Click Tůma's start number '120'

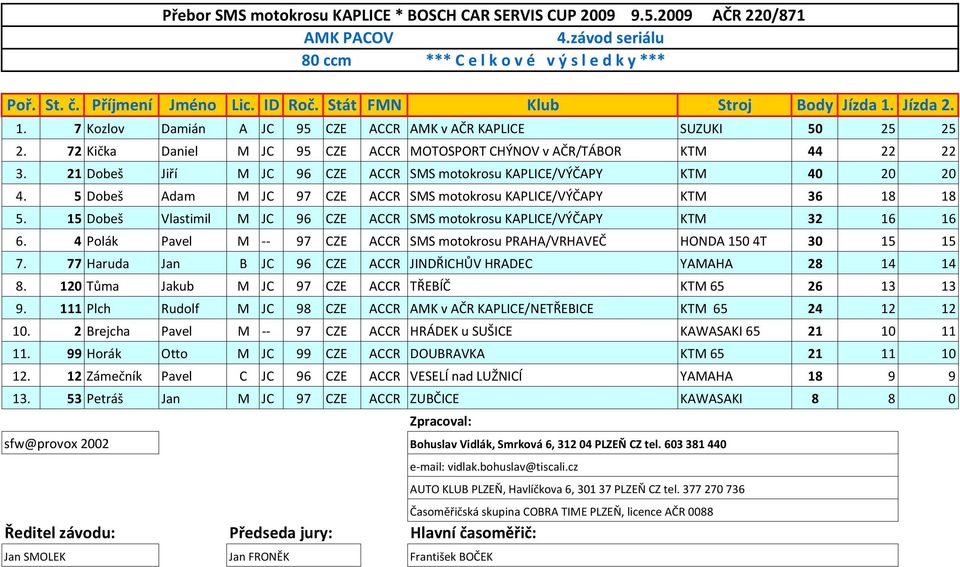[62, 286]
